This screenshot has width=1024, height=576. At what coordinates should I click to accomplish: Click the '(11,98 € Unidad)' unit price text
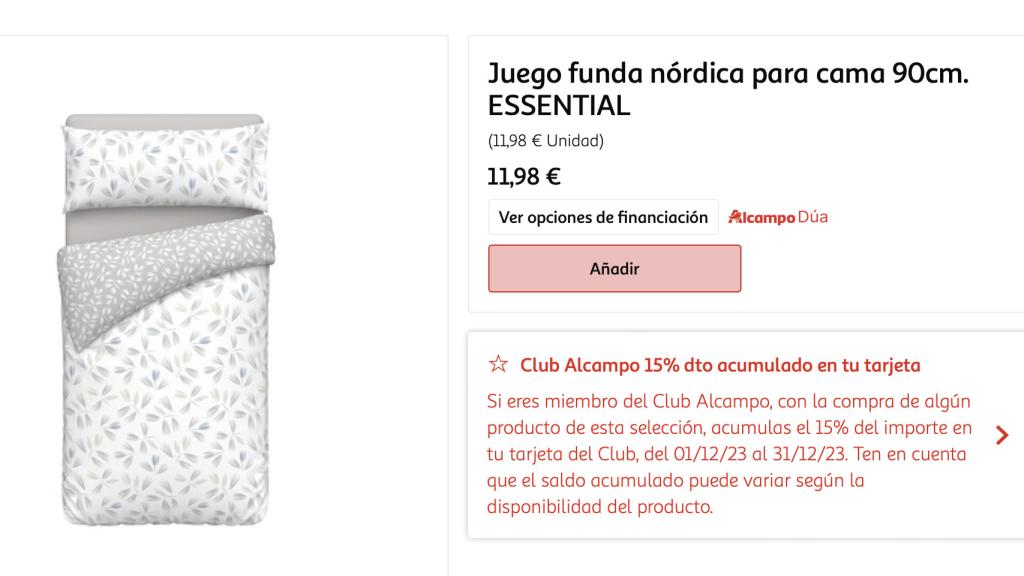click(545, 141)
